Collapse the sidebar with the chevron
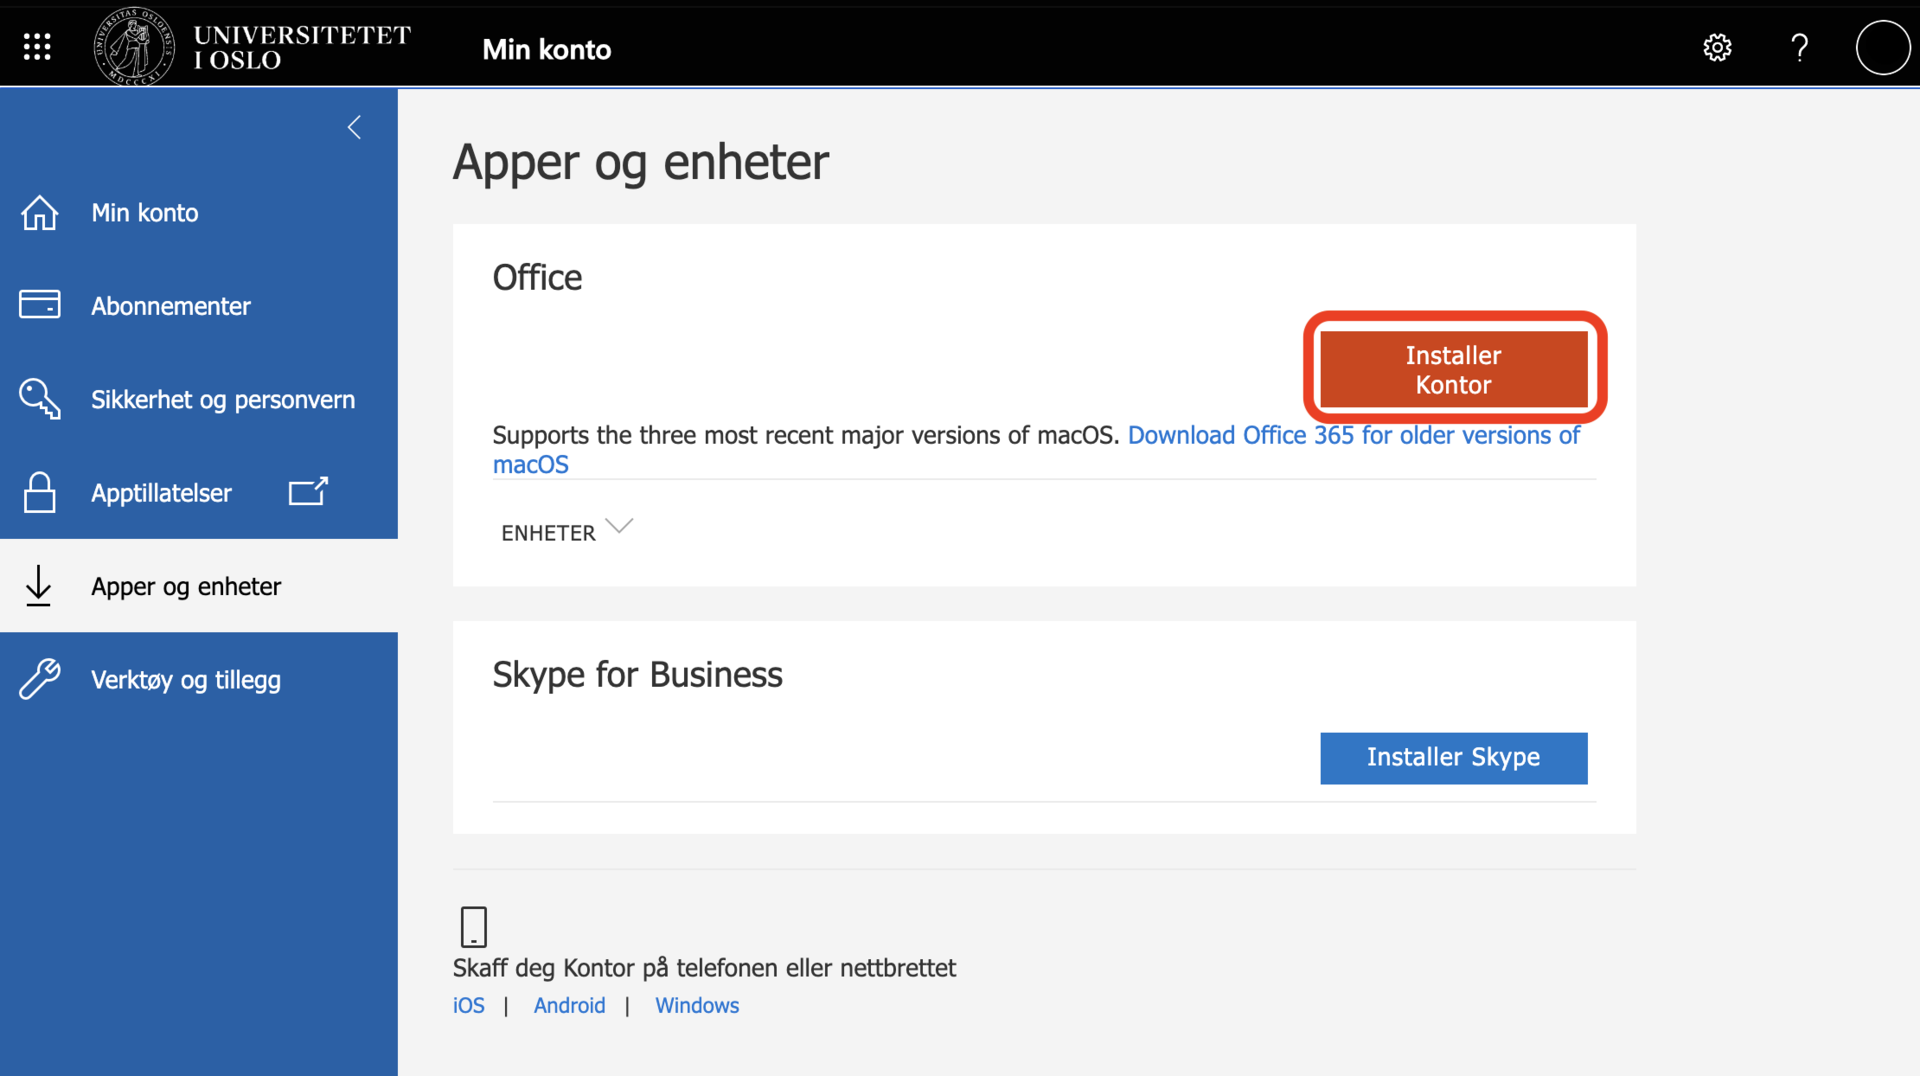The image size is (1920, 1076). [x=354, y=127]
